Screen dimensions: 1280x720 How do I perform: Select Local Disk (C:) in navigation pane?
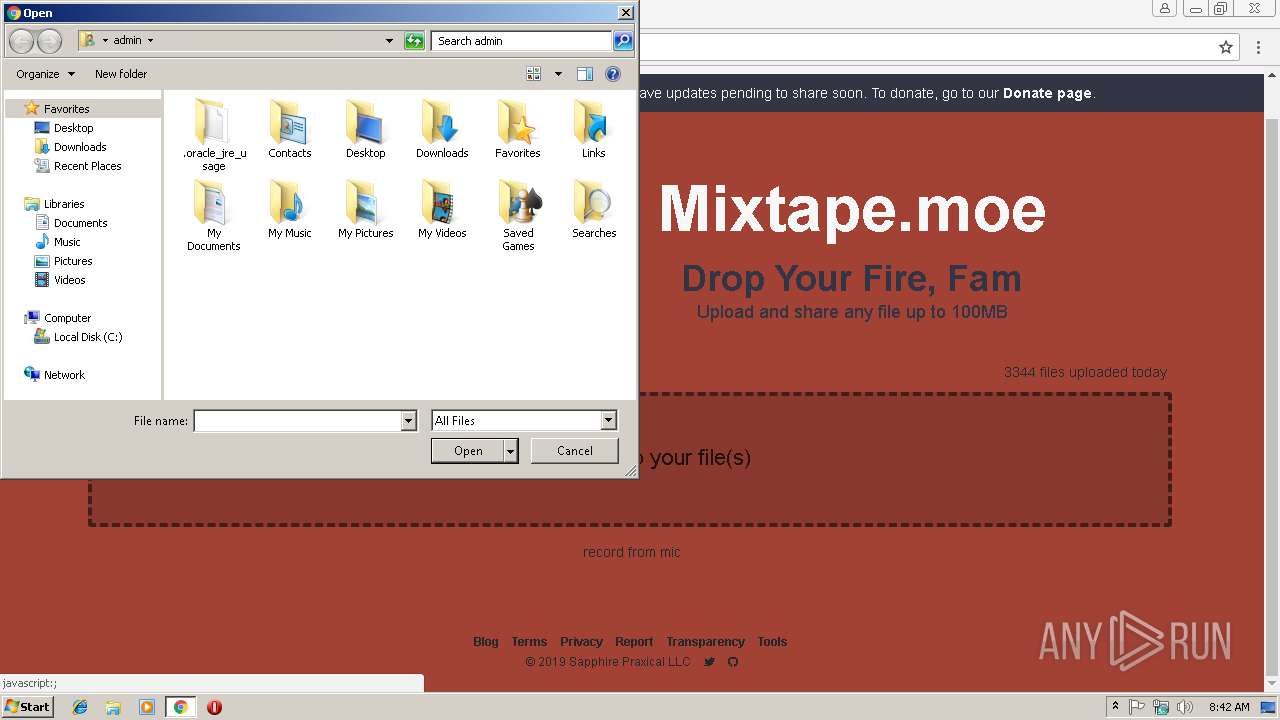(88, 337)
